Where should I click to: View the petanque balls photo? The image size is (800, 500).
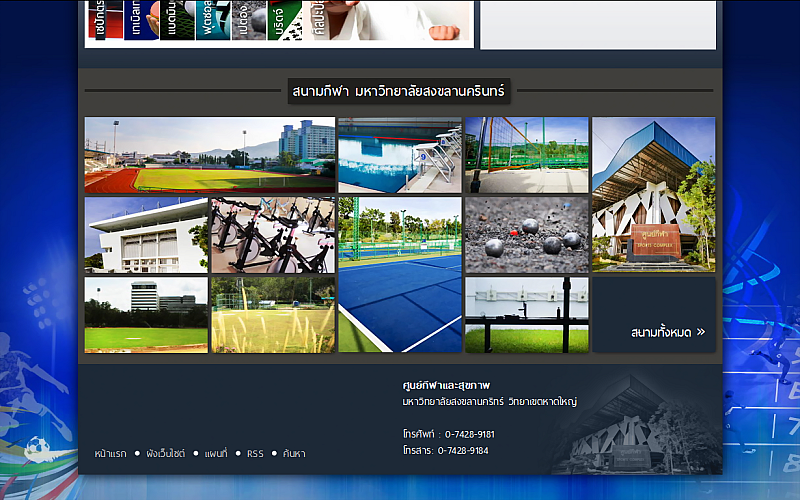[526, 235]
